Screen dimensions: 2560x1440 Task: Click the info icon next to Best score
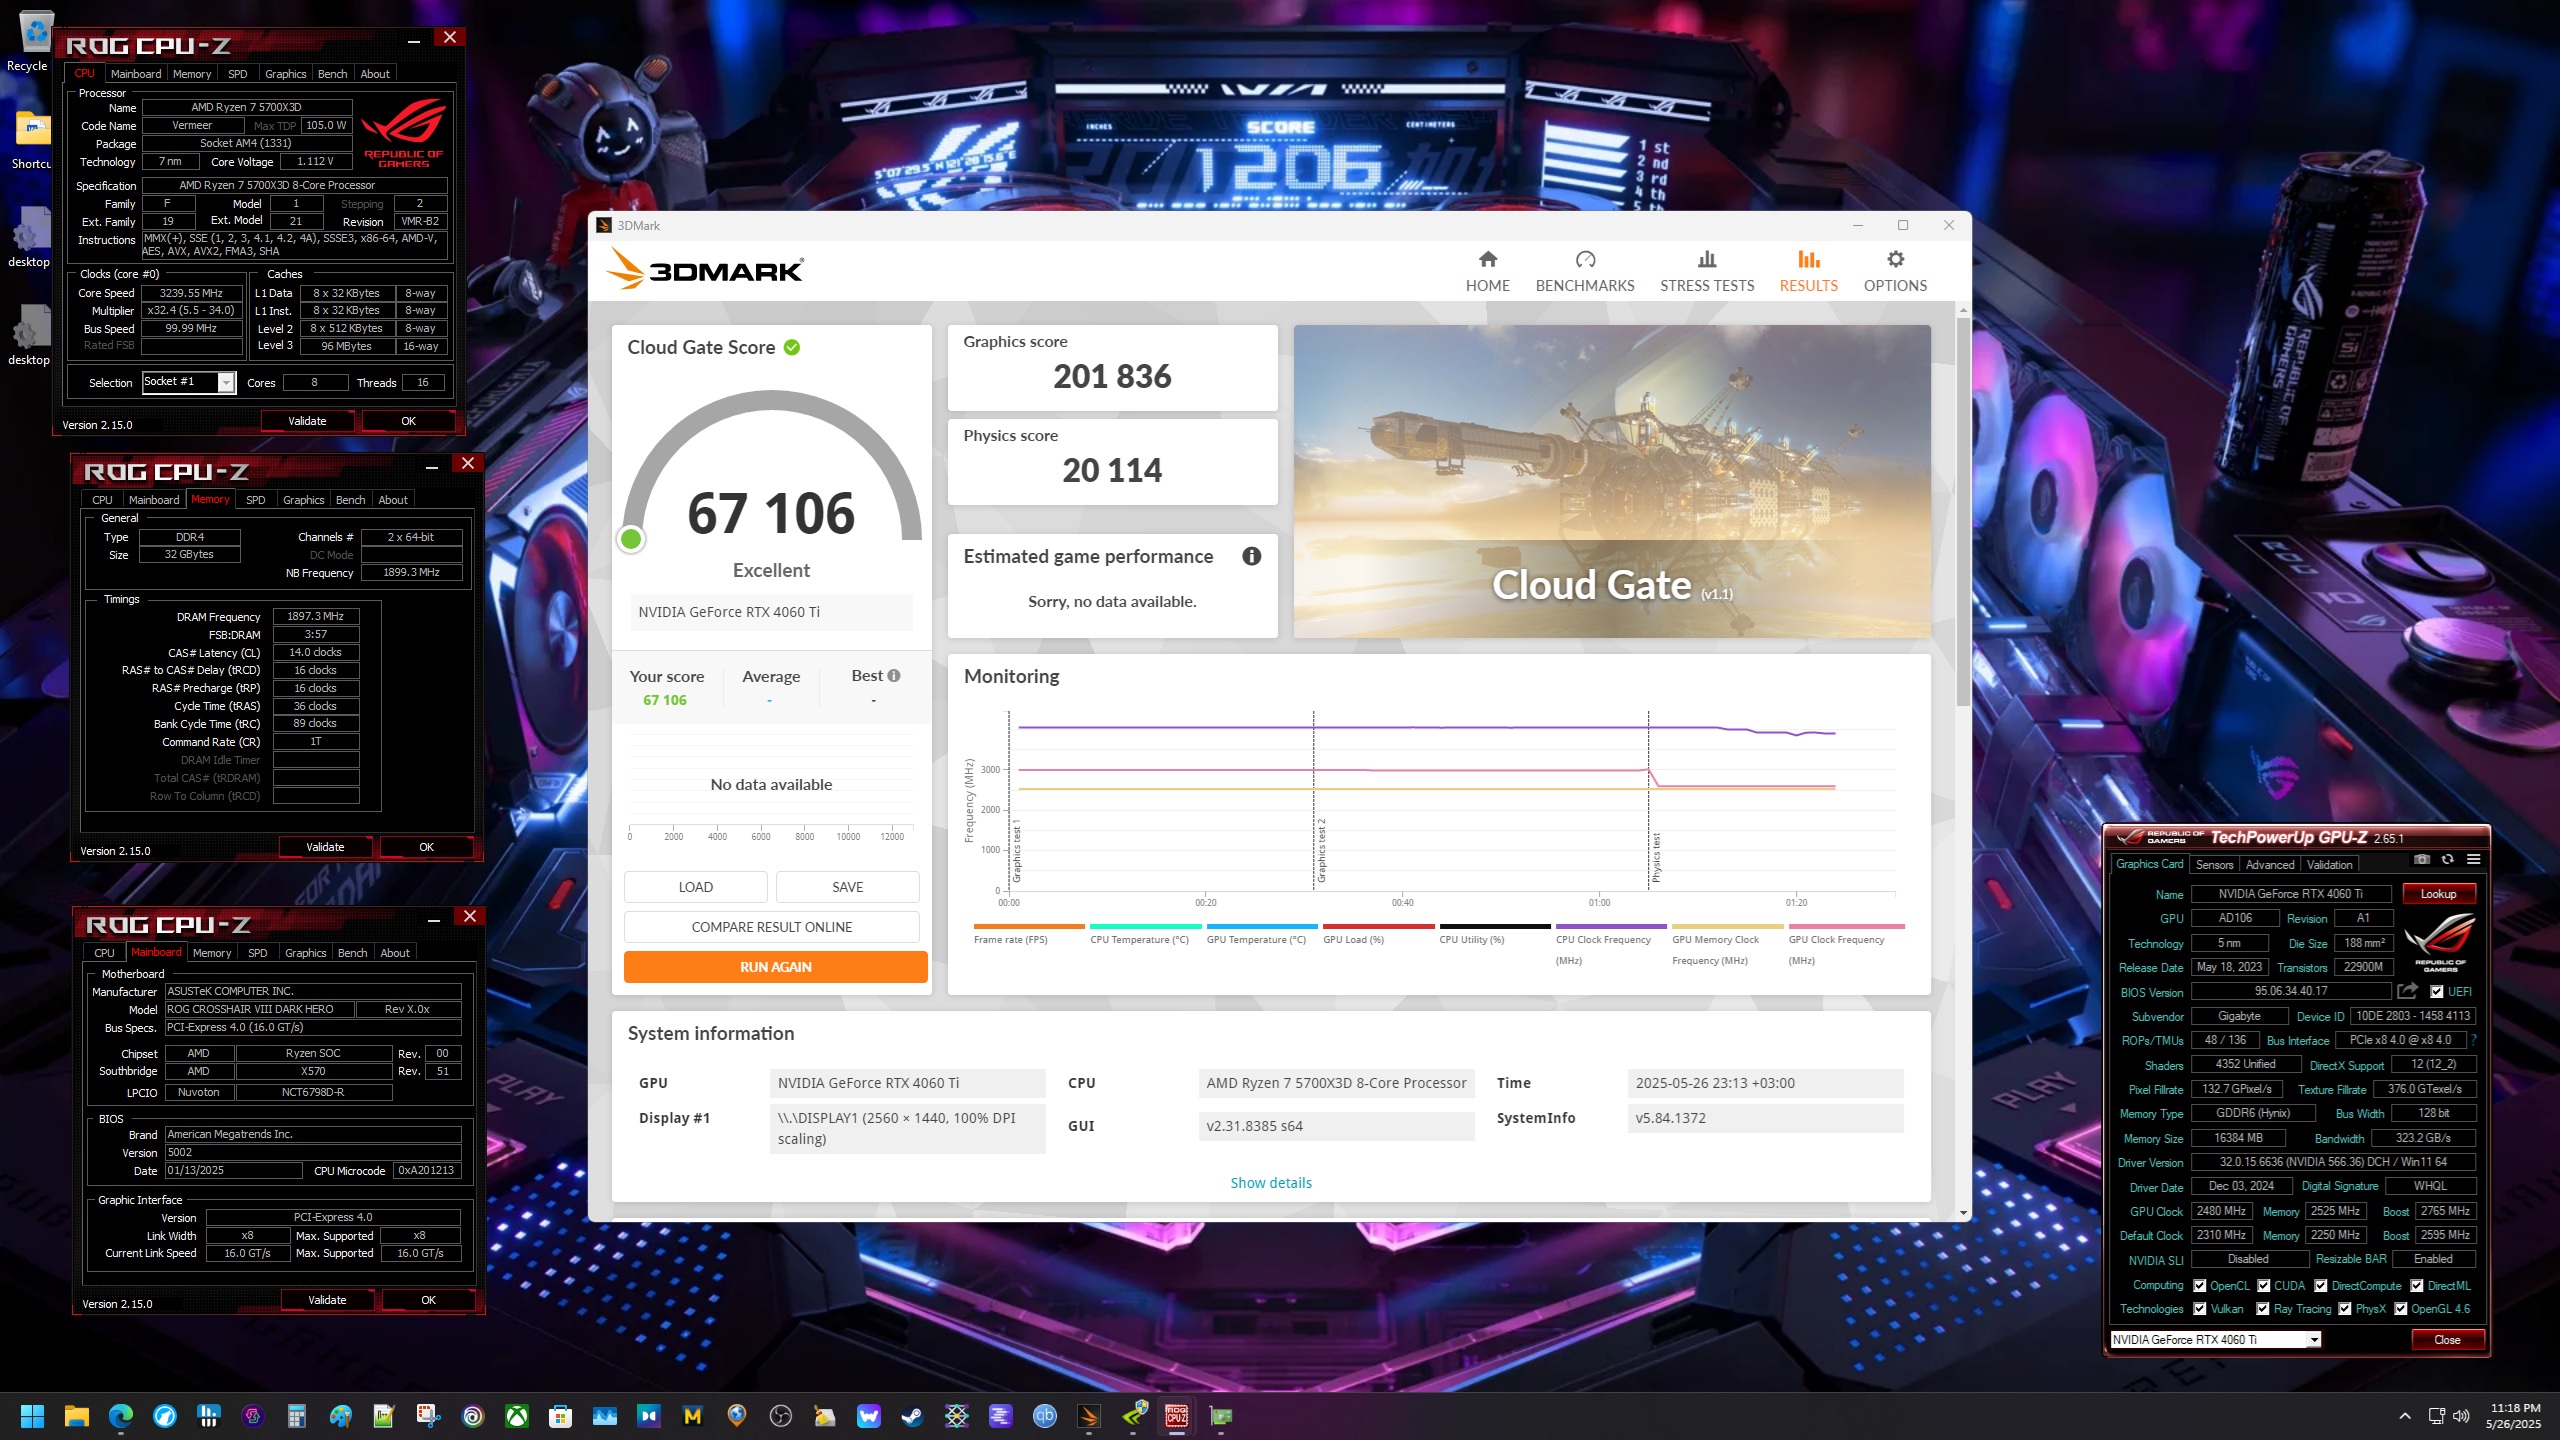(894, 676)
